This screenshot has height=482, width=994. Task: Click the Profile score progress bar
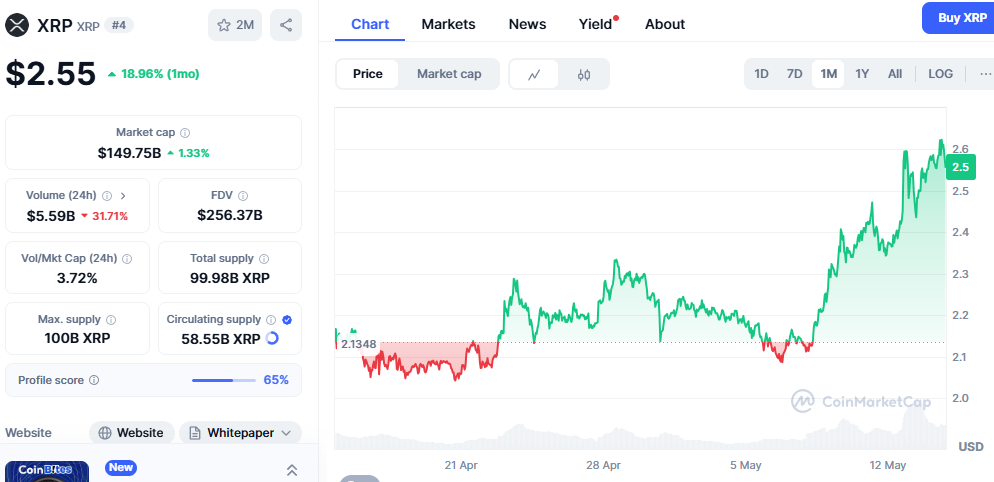(x=222, y=381)
